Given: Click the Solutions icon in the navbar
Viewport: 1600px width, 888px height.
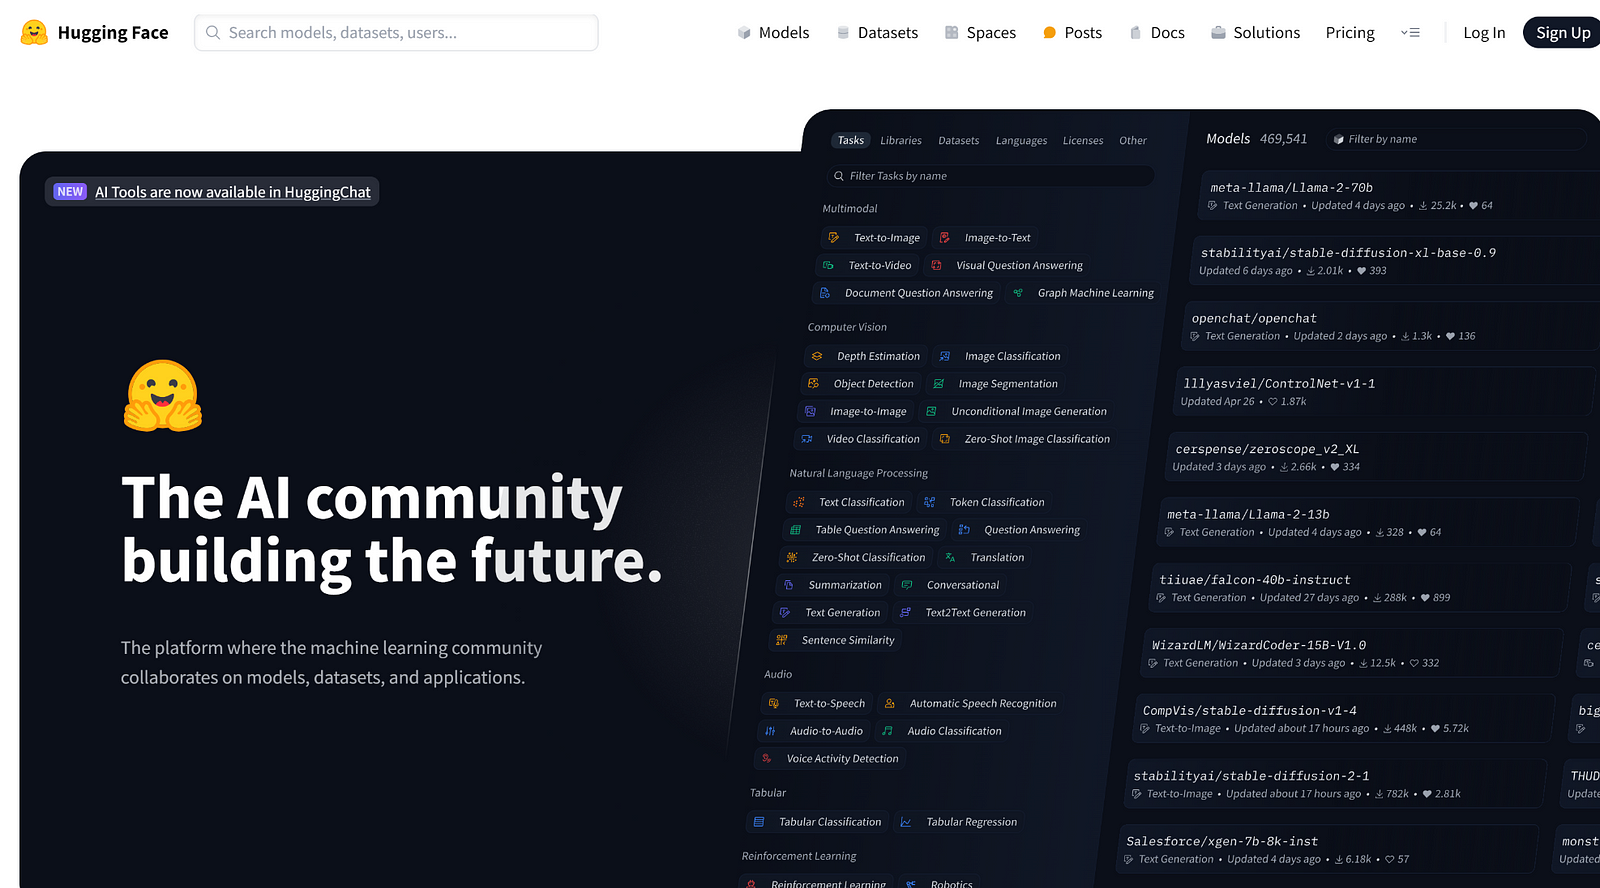Looking at the screenshot, I should pyautogui.click(x=1218, y=33).
